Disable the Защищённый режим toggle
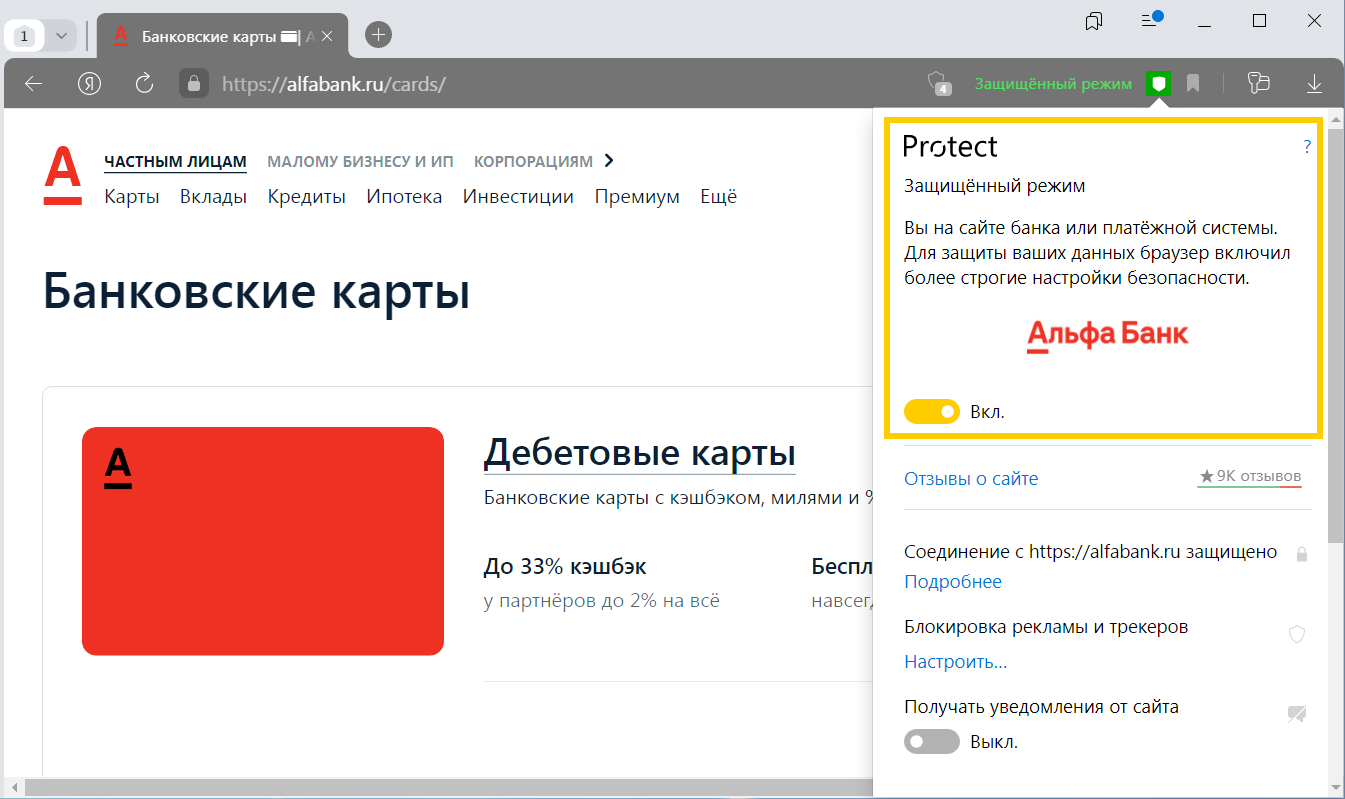 tap(931, 412)
